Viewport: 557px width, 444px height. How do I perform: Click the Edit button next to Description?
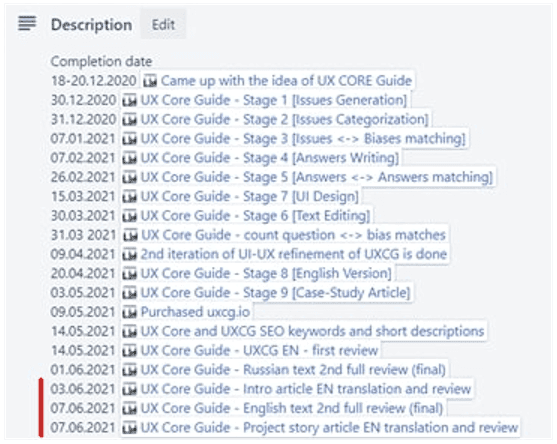[x=163, y=24]
